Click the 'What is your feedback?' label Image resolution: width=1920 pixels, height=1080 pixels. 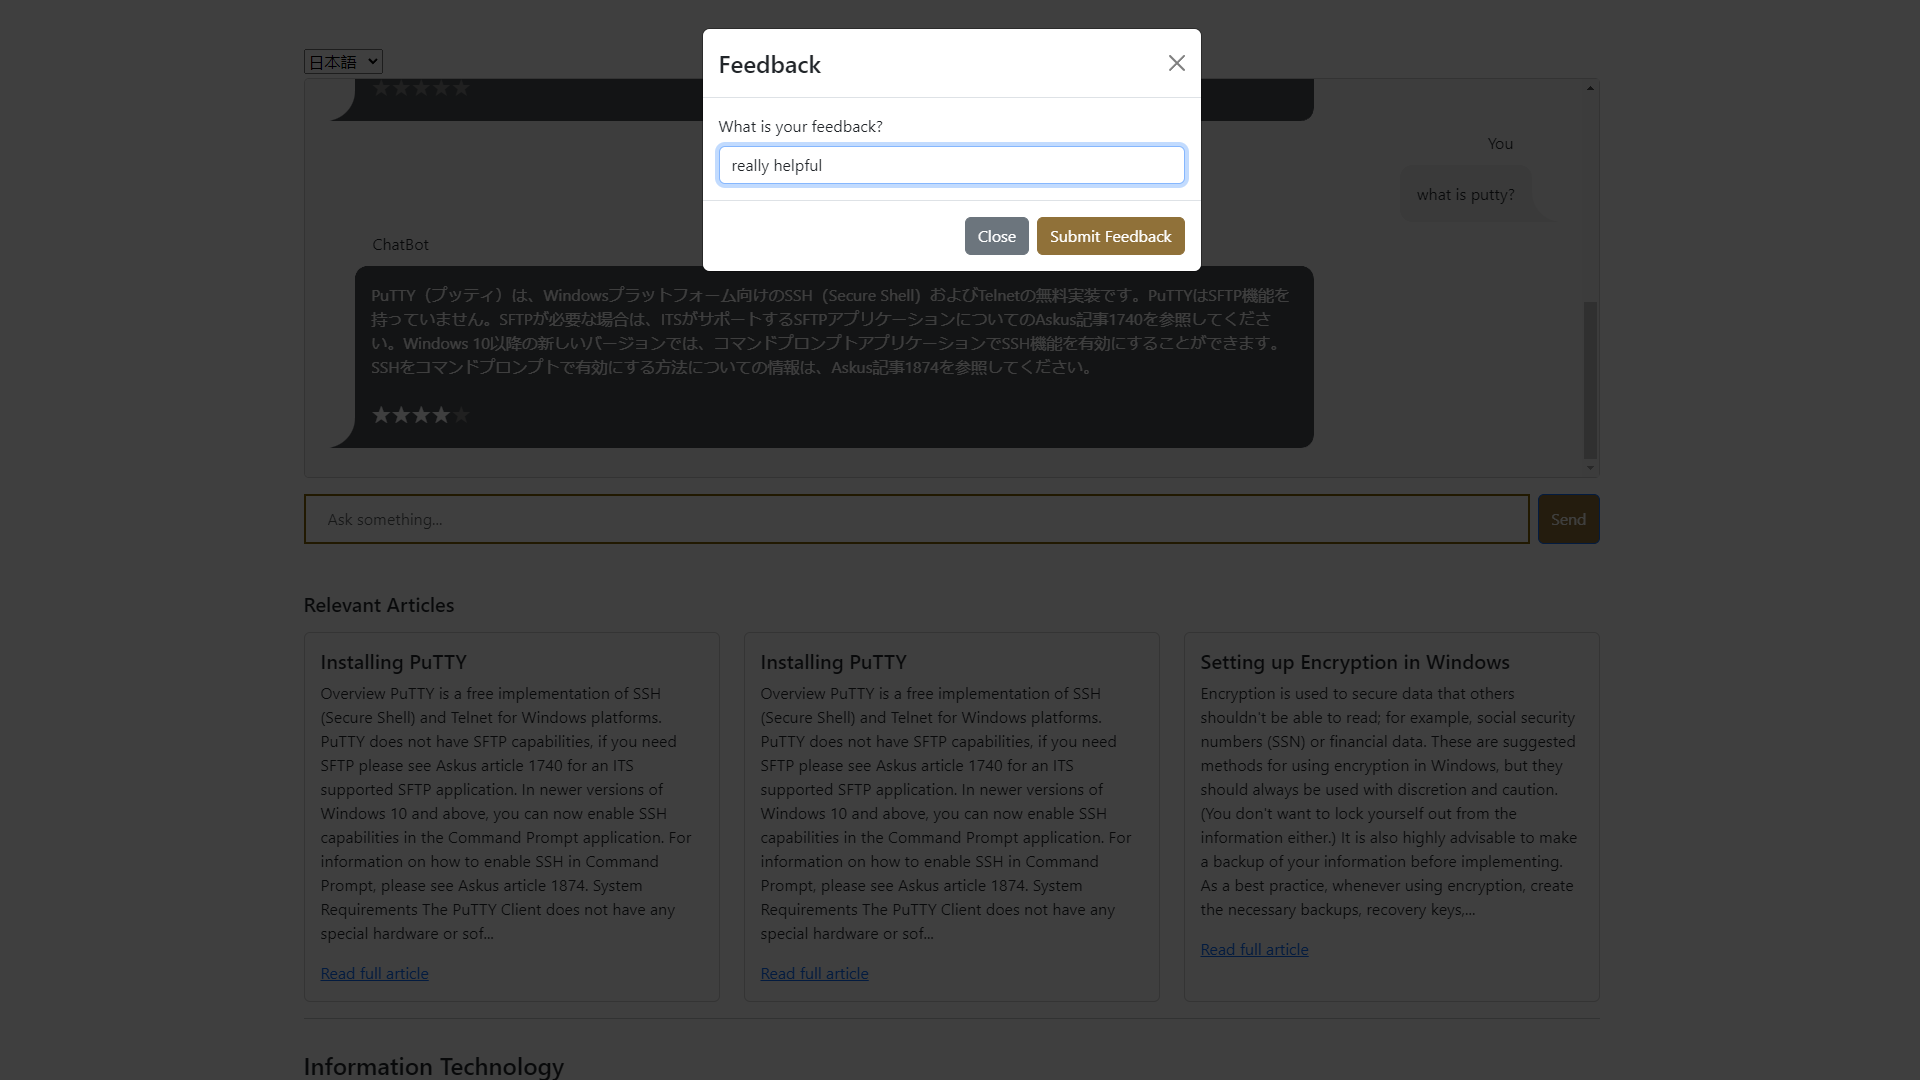click(x=800, y=126)
